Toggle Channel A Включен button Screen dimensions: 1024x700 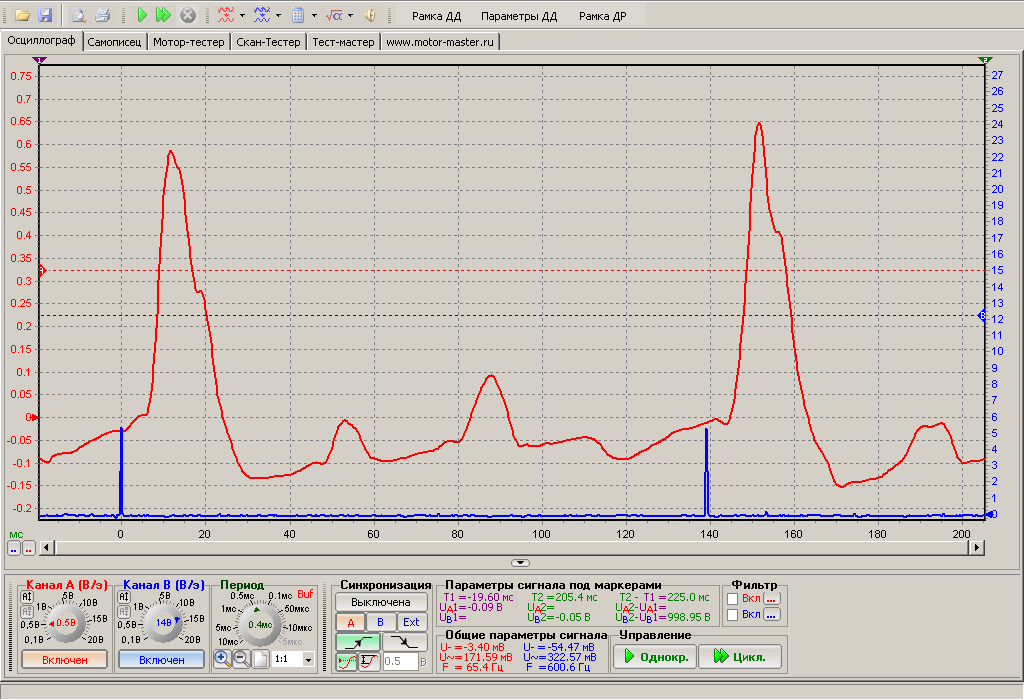click(65, 660)
